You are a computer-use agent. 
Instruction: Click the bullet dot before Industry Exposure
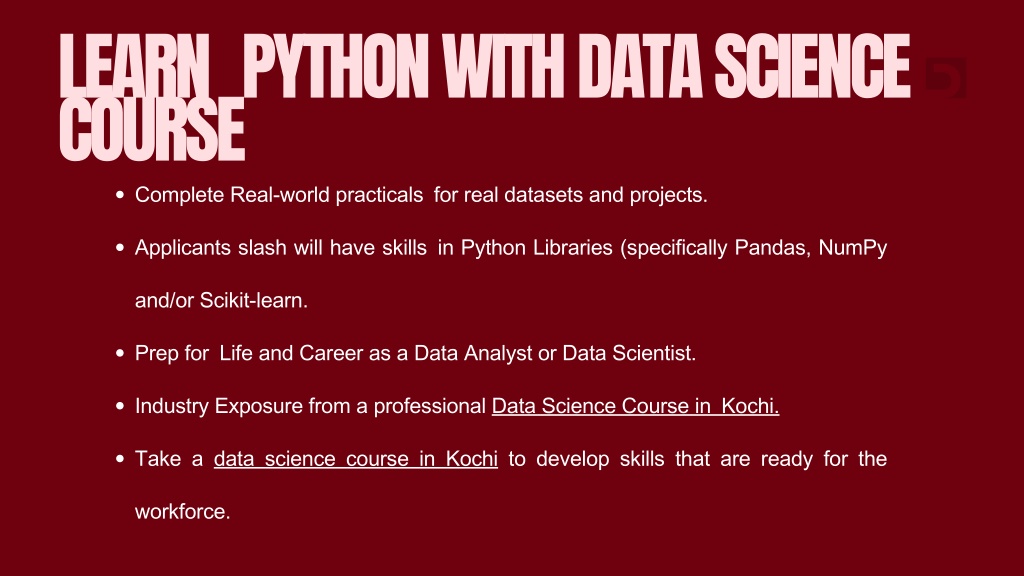point(120,407)
